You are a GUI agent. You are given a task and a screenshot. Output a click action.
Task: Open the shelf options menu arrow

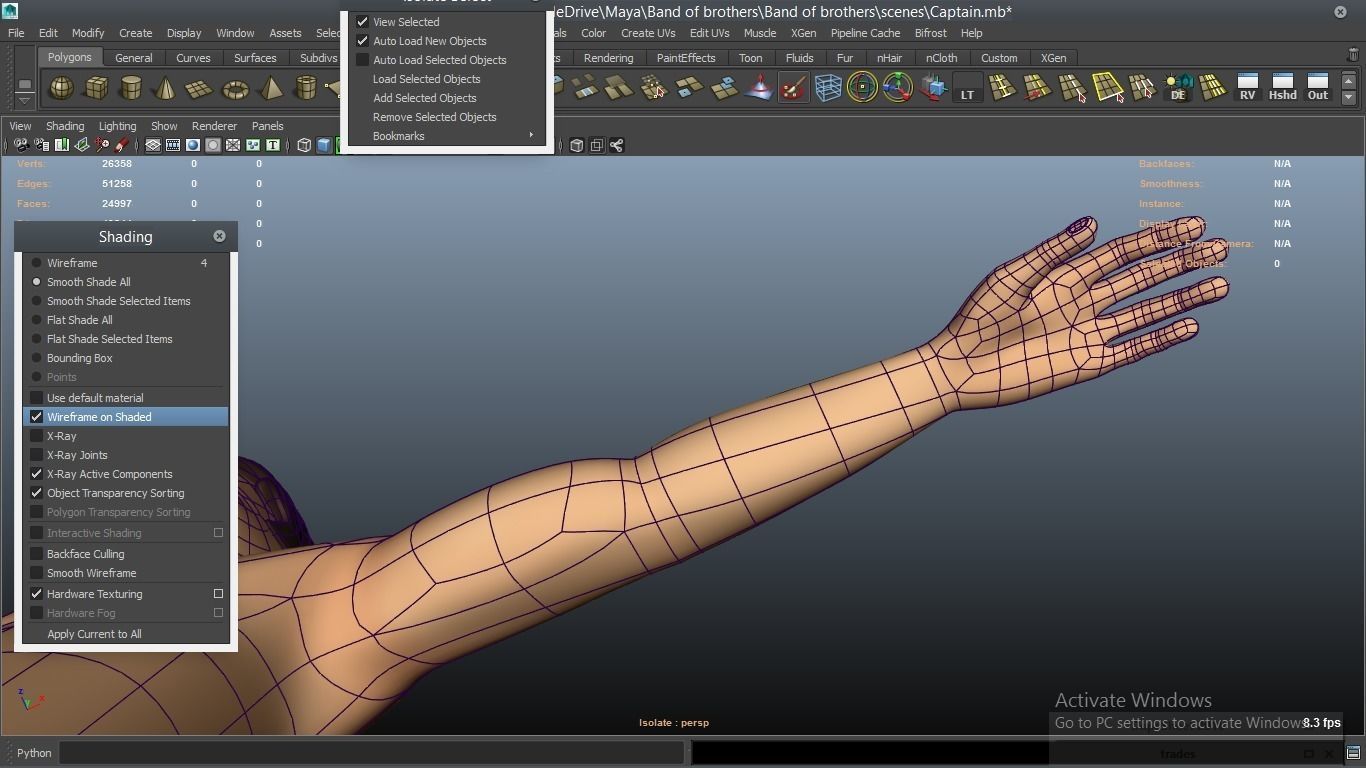coord(24,99)
